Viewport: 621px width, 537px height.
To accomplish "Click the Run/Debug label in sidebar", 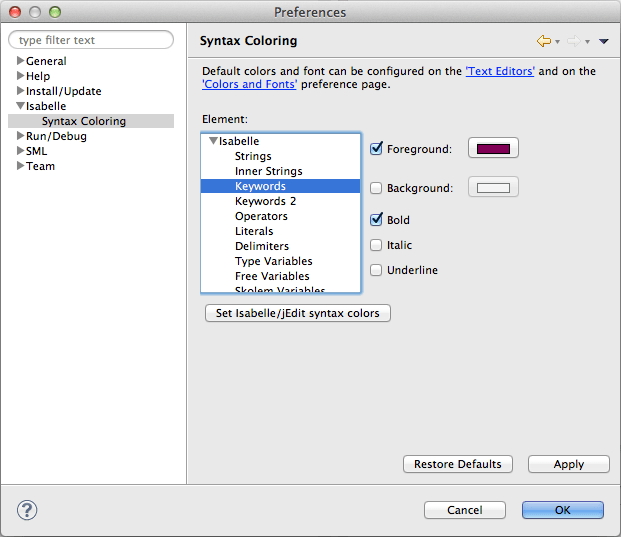I will tap(56, 136).
